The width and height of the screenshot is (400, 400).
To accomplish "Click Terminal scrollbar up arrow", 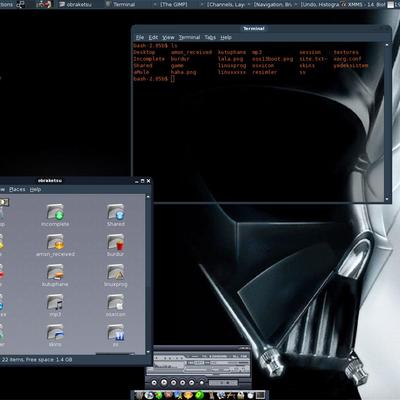I will [x=387, y=45].
